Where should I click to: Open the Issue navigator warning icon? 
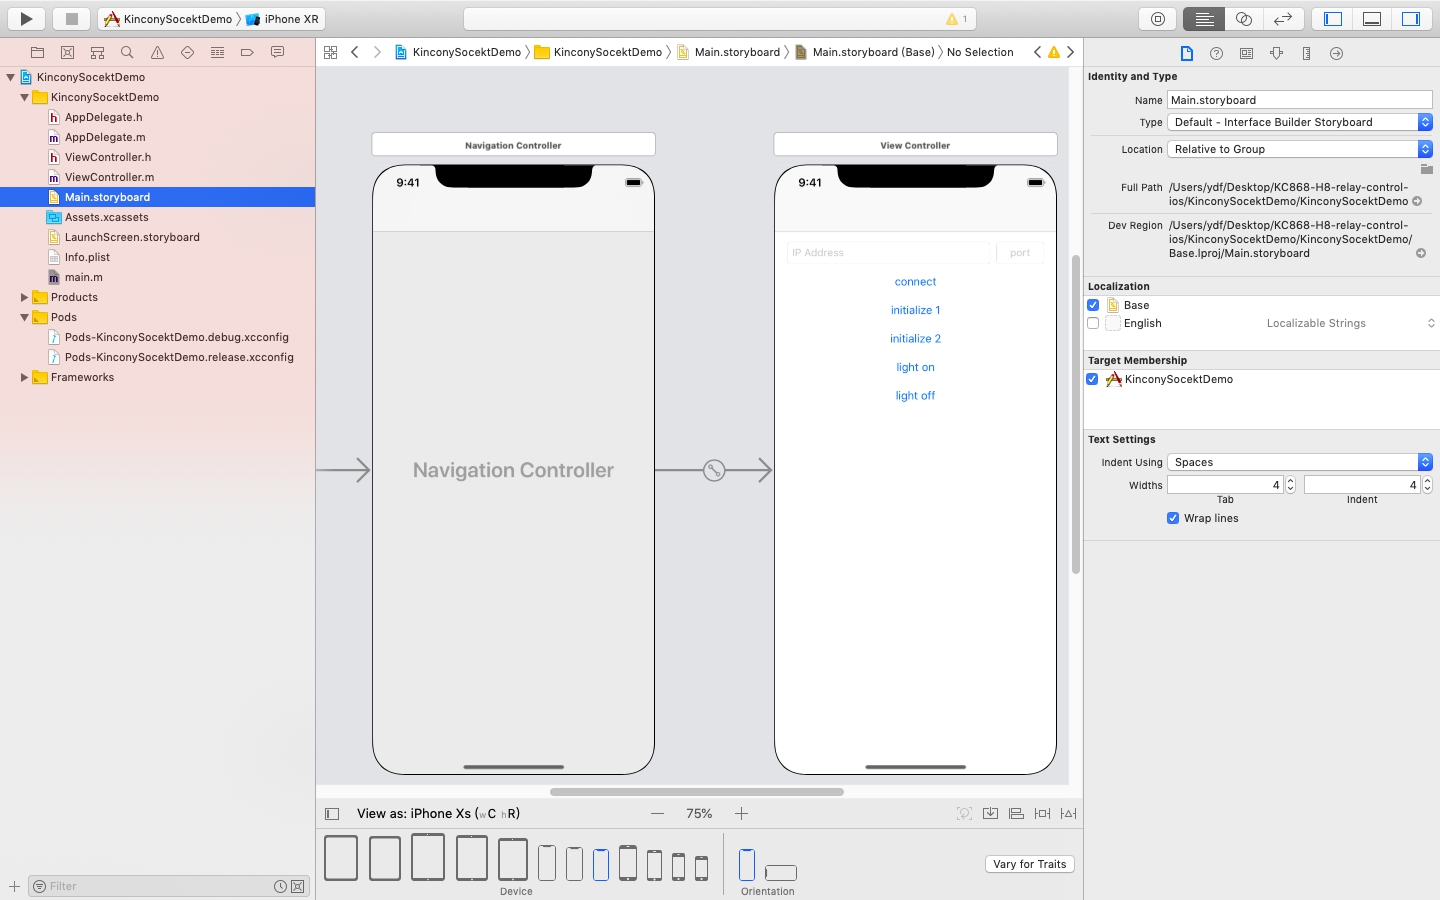click(157, 52)
